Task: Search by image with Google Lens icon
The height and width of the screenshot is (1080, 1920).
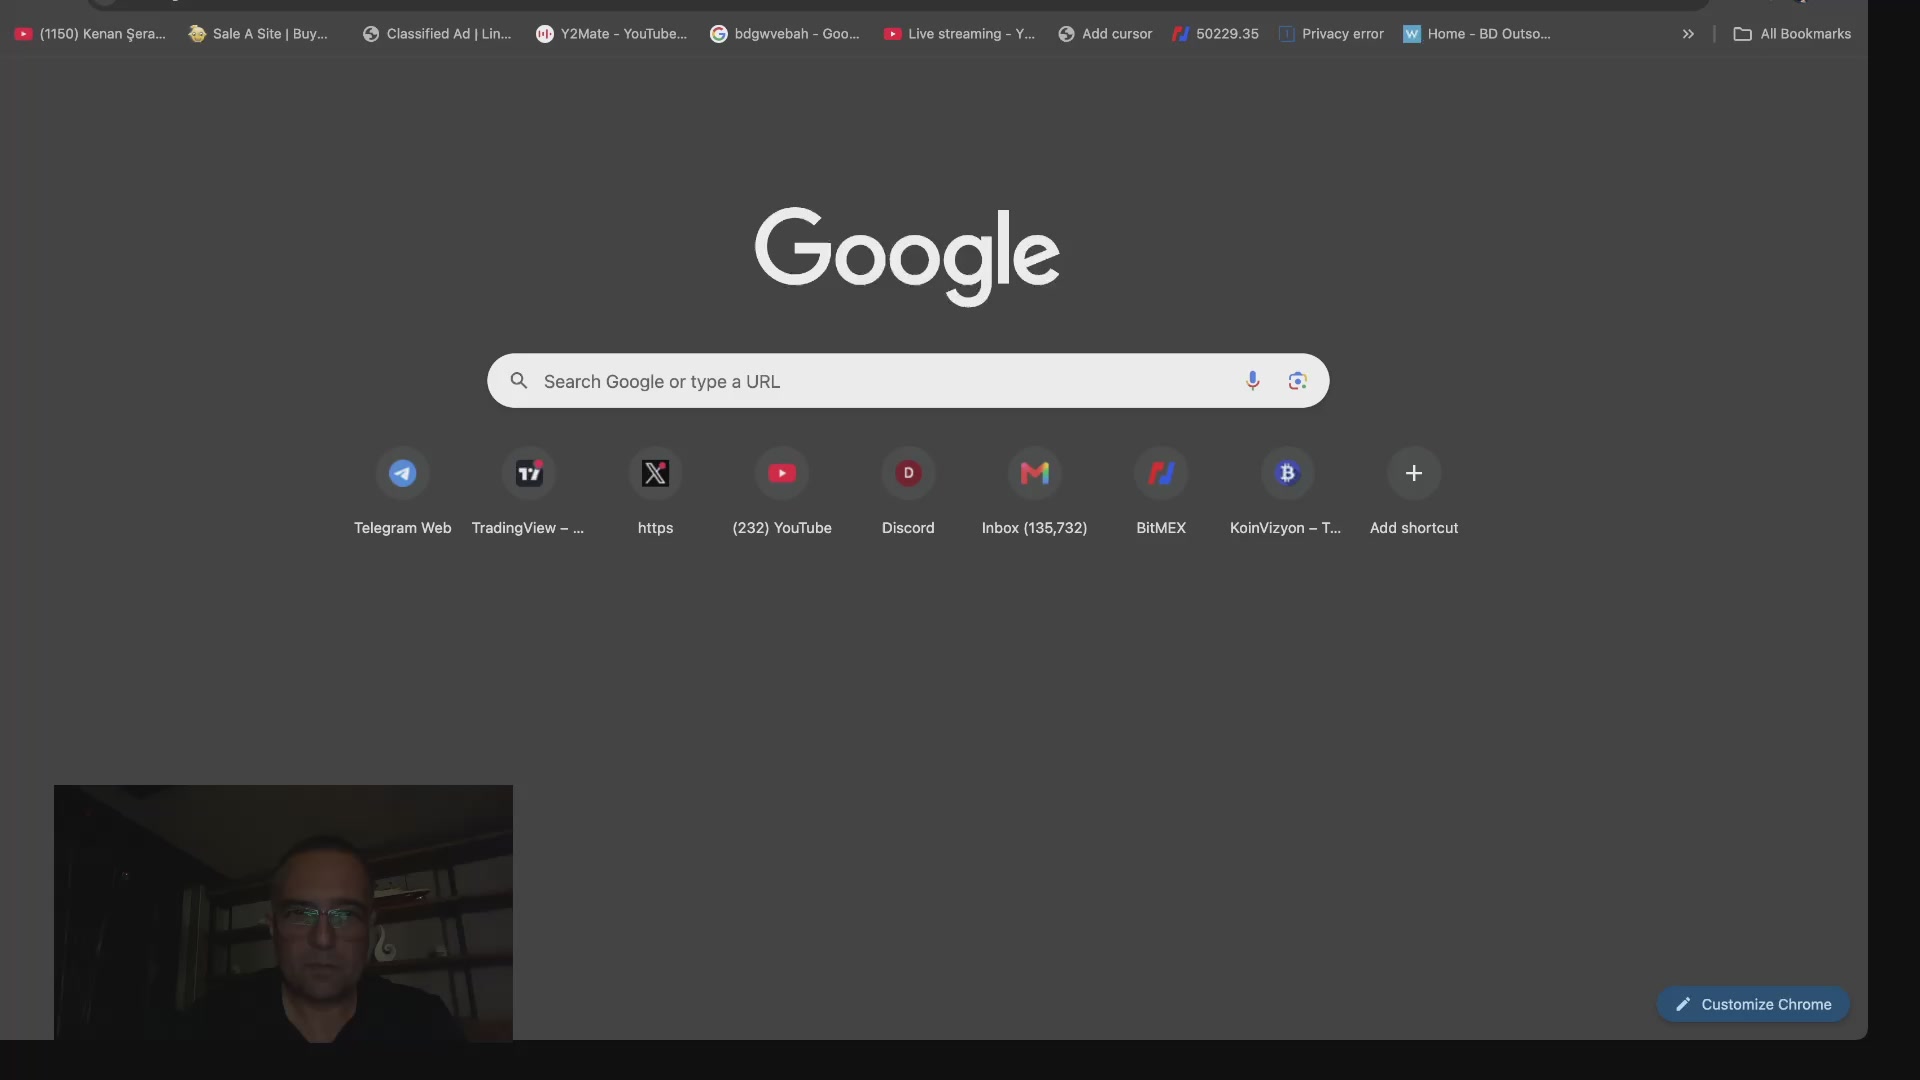Action: [x=1297, y=381]
